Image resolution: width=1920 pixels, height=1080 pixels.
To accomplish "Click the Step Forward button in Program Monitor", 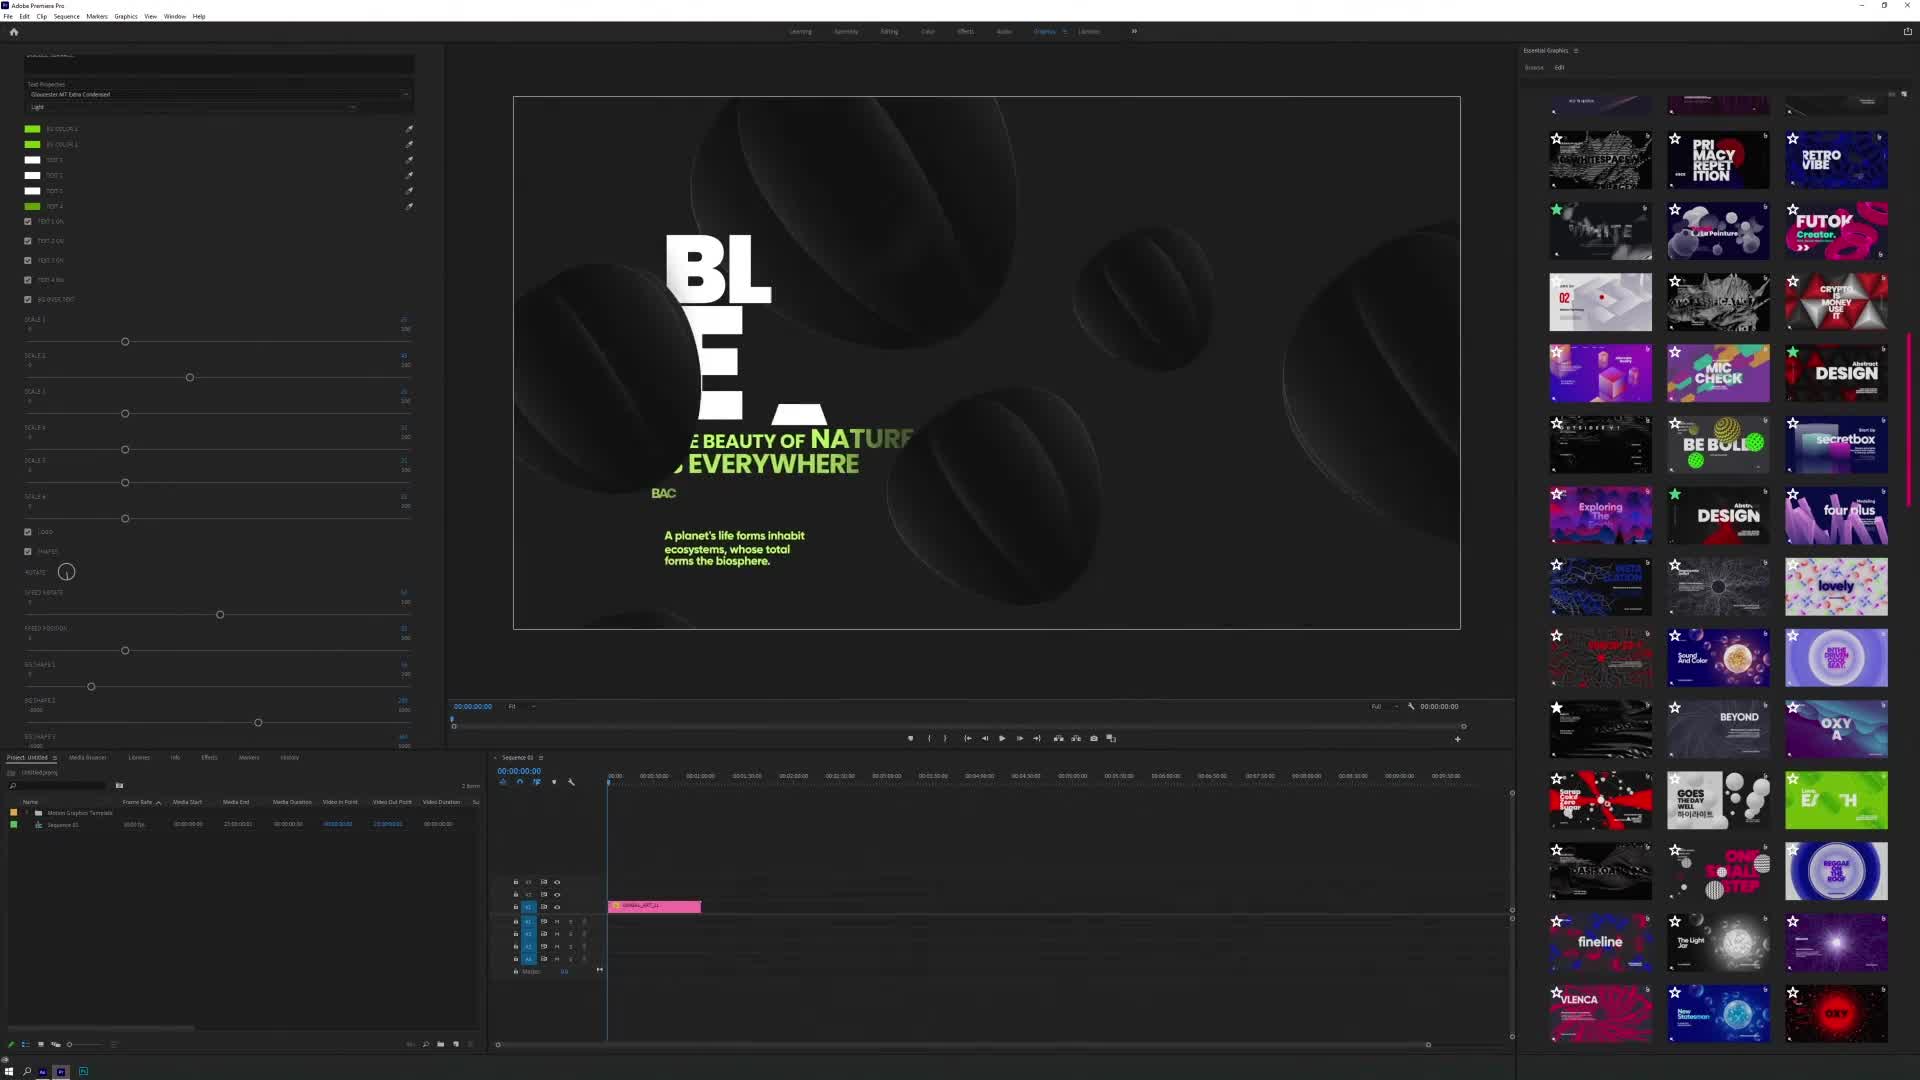I will 1020,738.
